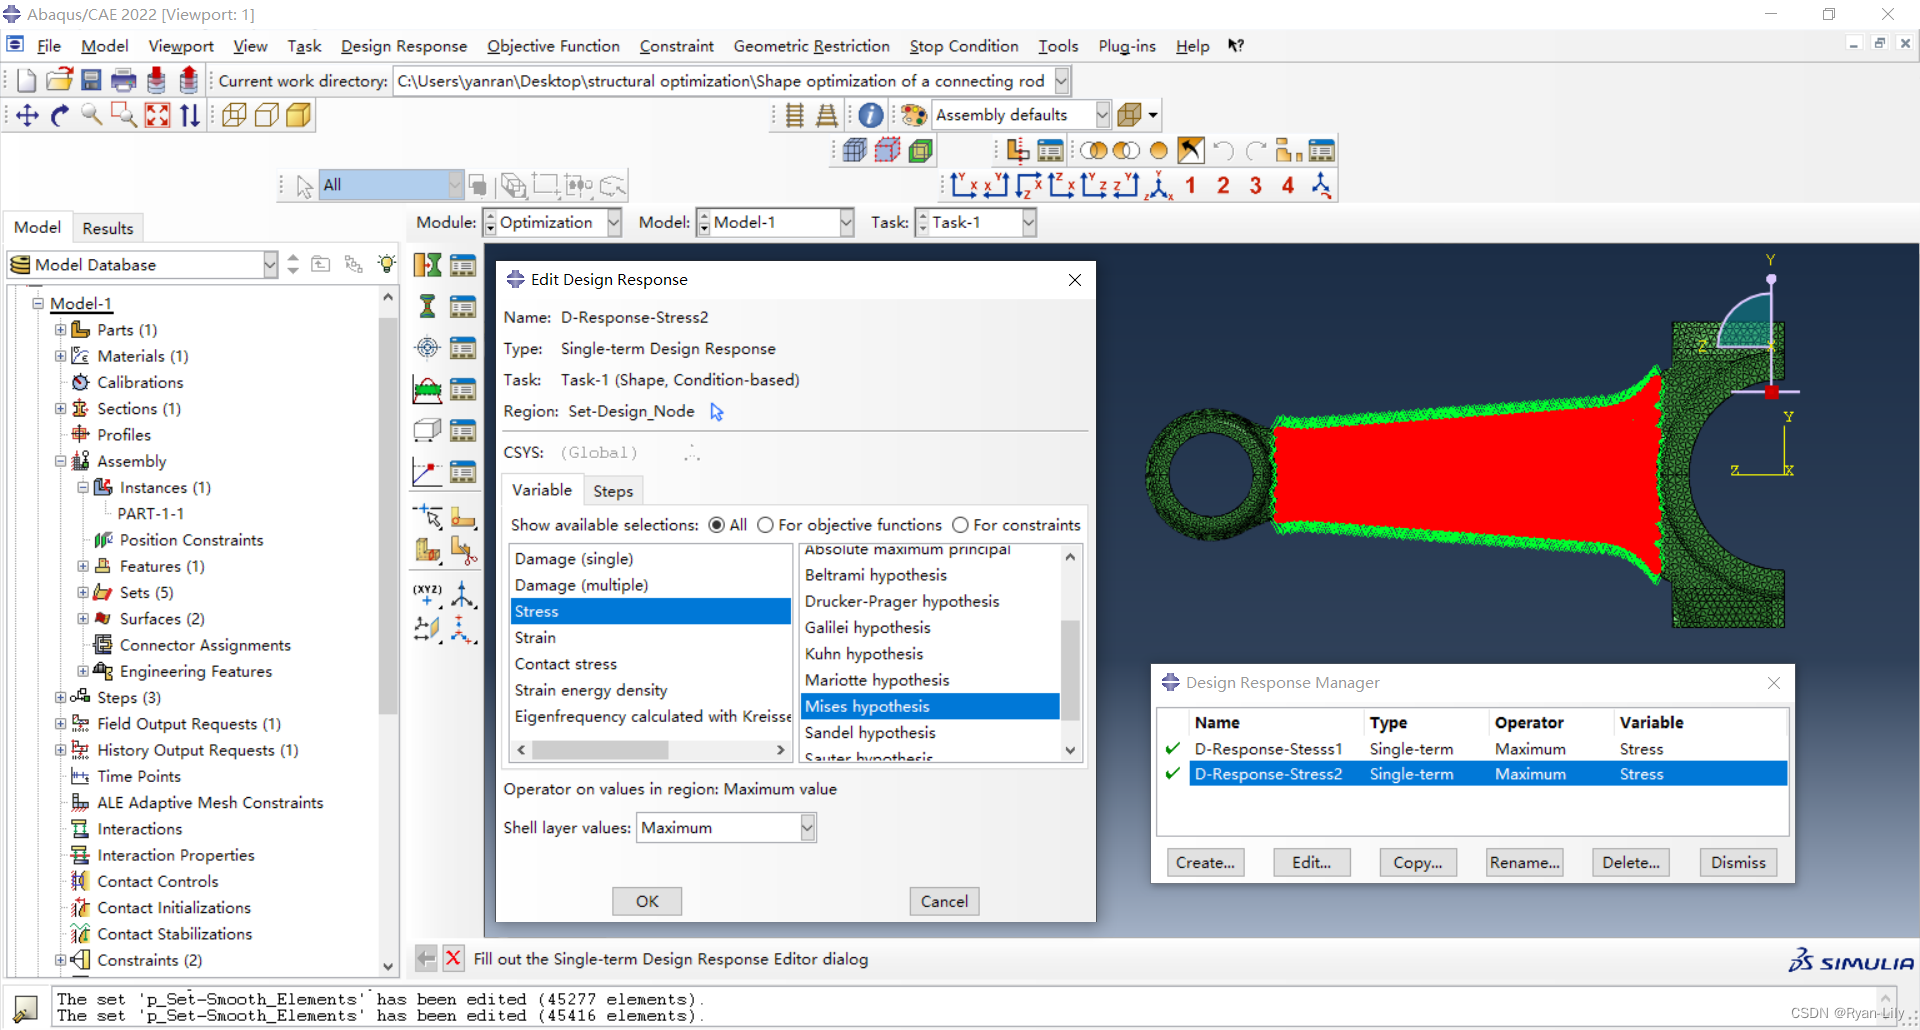Click the Create Datum Point XYZ icon
1920x1030 pixels.
point(428,594)
